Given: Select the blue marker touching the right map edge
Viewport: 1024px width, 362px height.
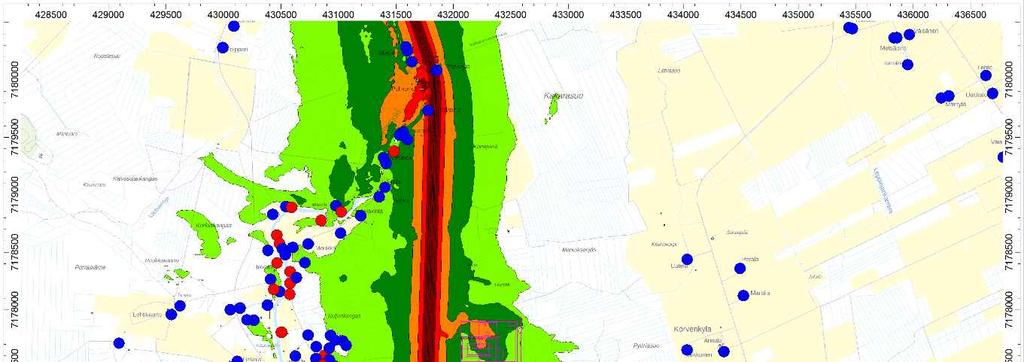Looking at the screenshot, I should tap(1002, 157).
